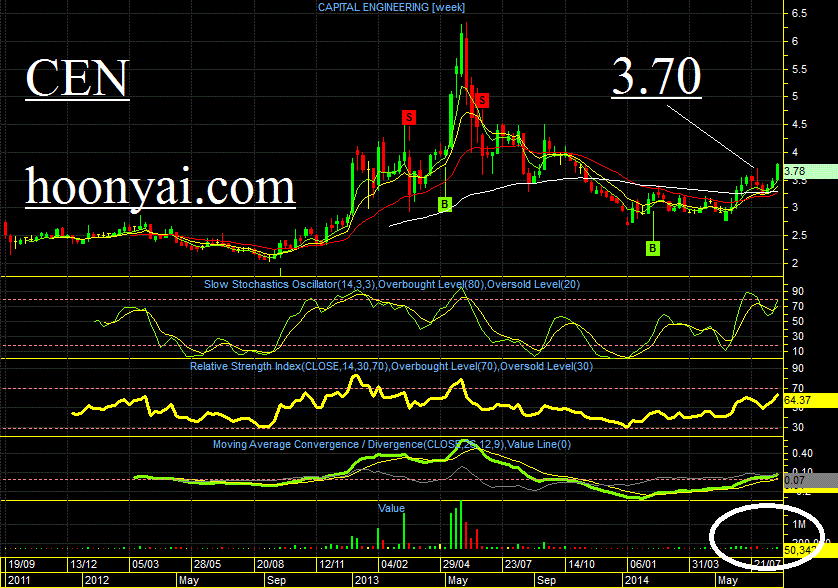The height and width of the screenshot is (588, 838).
Task: Click the 10 level on the stochastics axis
Action: click(x=798, y=351)
